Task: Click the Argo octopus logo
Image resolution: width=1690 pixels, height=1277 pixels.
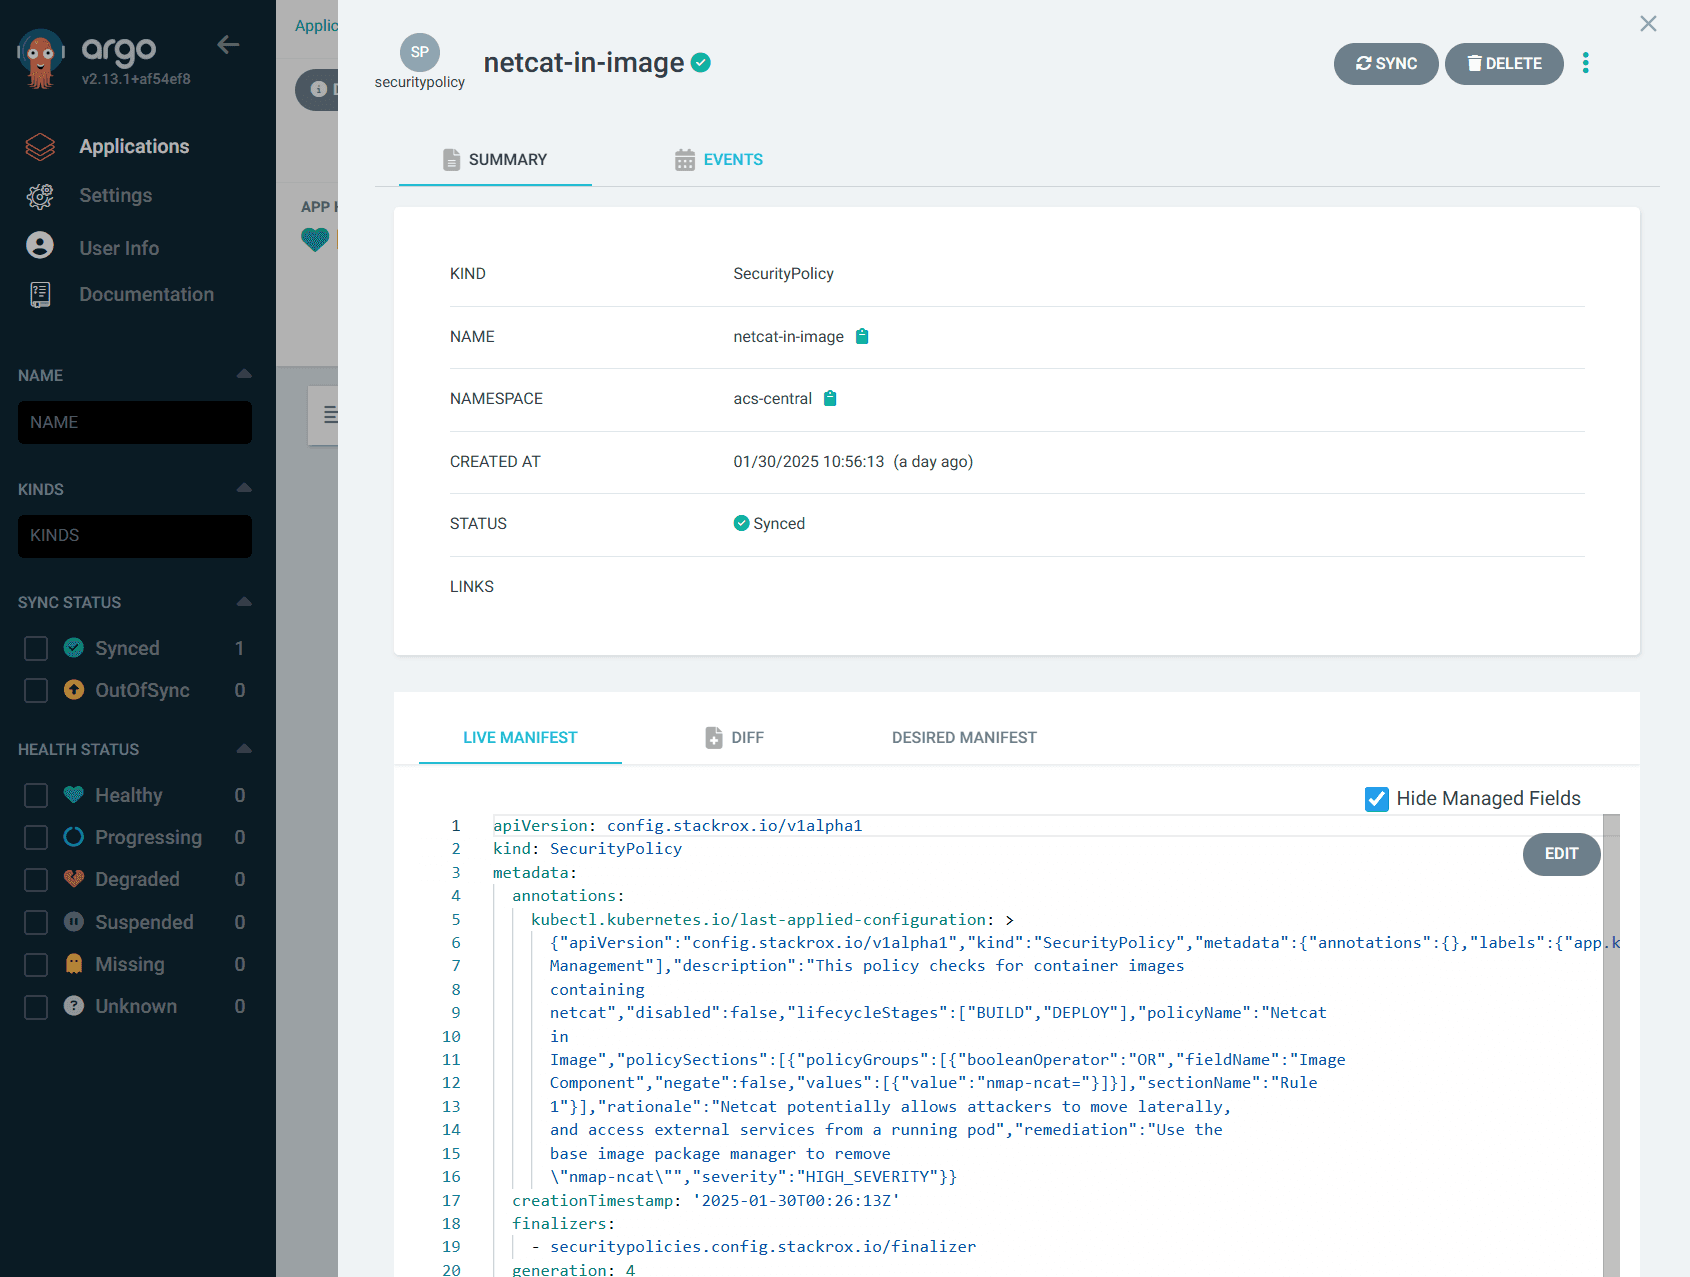Action: pos(40,60)
